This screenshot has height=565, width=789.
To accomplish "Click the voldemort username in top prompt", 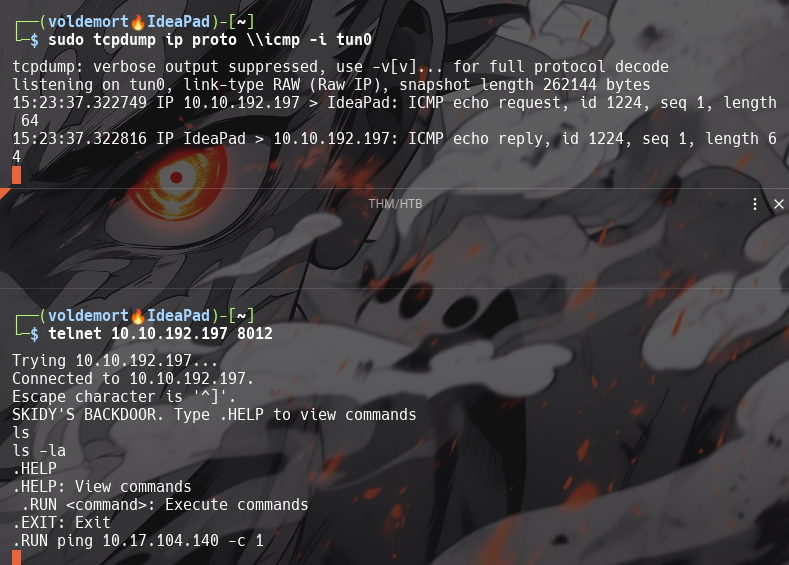I will pos(88,22).
